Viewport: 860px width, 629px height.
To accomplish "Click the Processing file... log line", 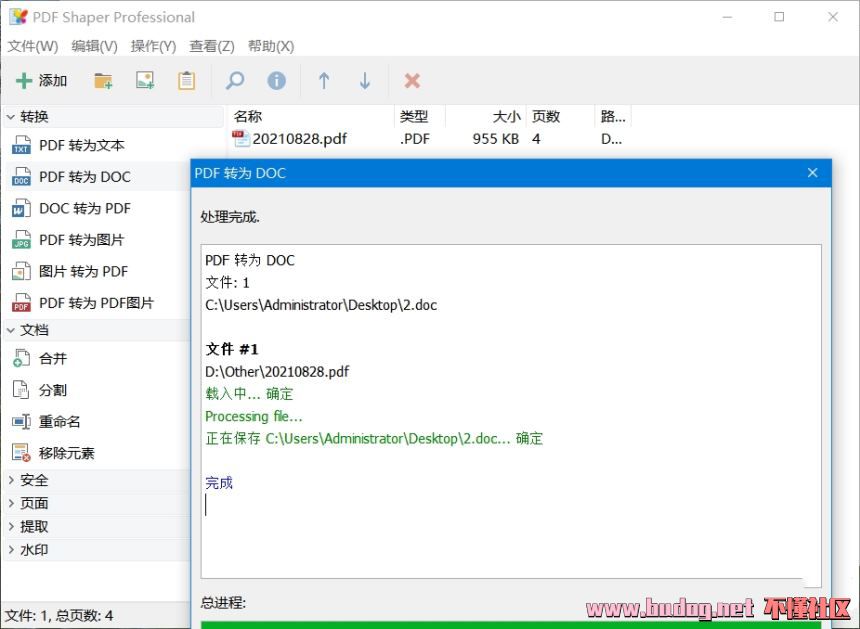I will pos(254,416).
